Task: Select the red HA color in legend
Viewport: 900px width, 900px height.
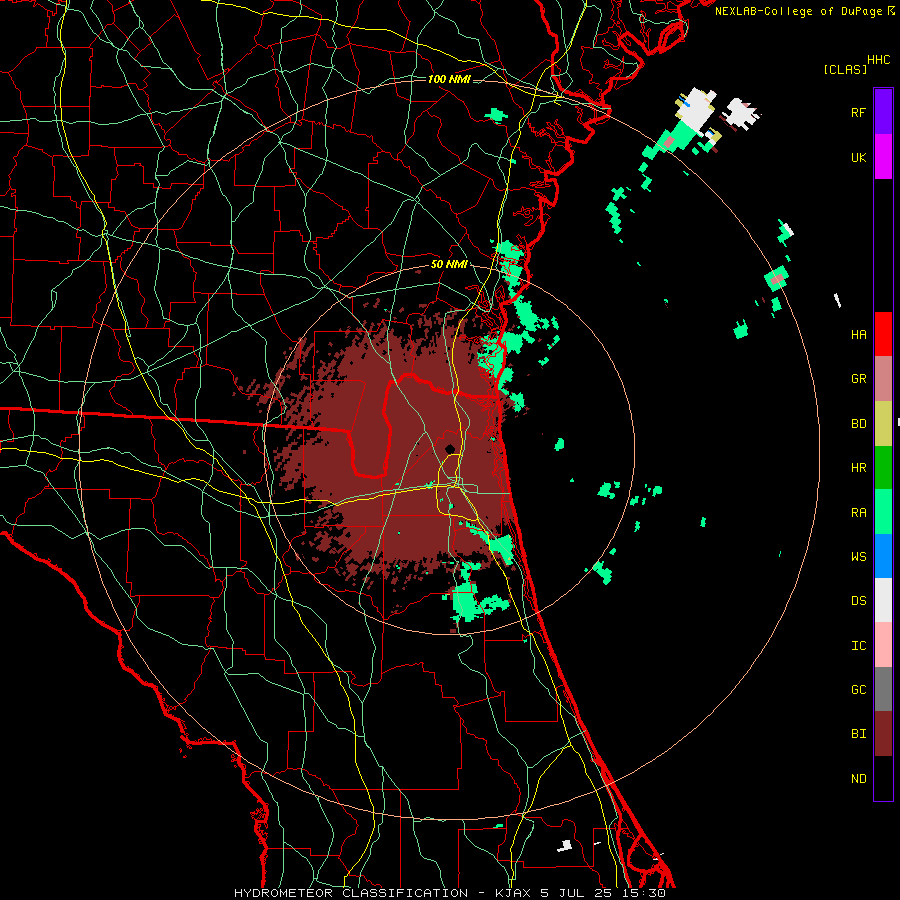Action: tap(883, 334)
